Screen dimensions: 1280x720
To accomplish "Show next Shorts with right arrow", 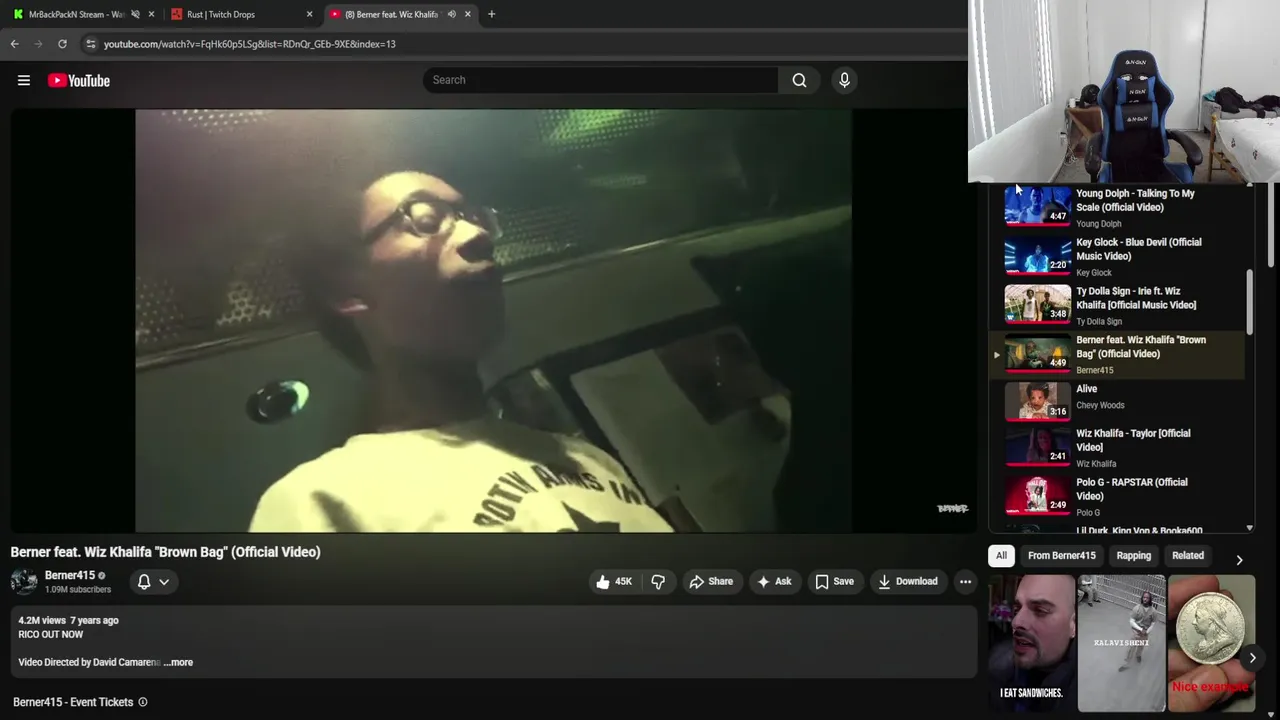I will pos(1252,658).
